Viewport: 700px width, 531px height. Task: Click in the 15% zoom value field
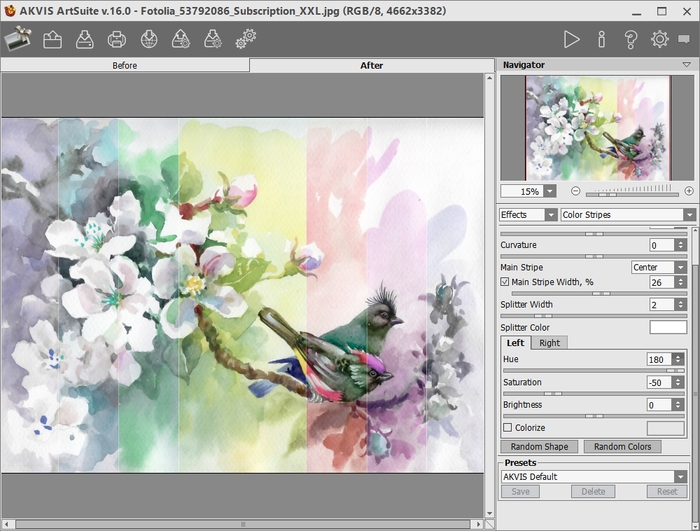522,191
